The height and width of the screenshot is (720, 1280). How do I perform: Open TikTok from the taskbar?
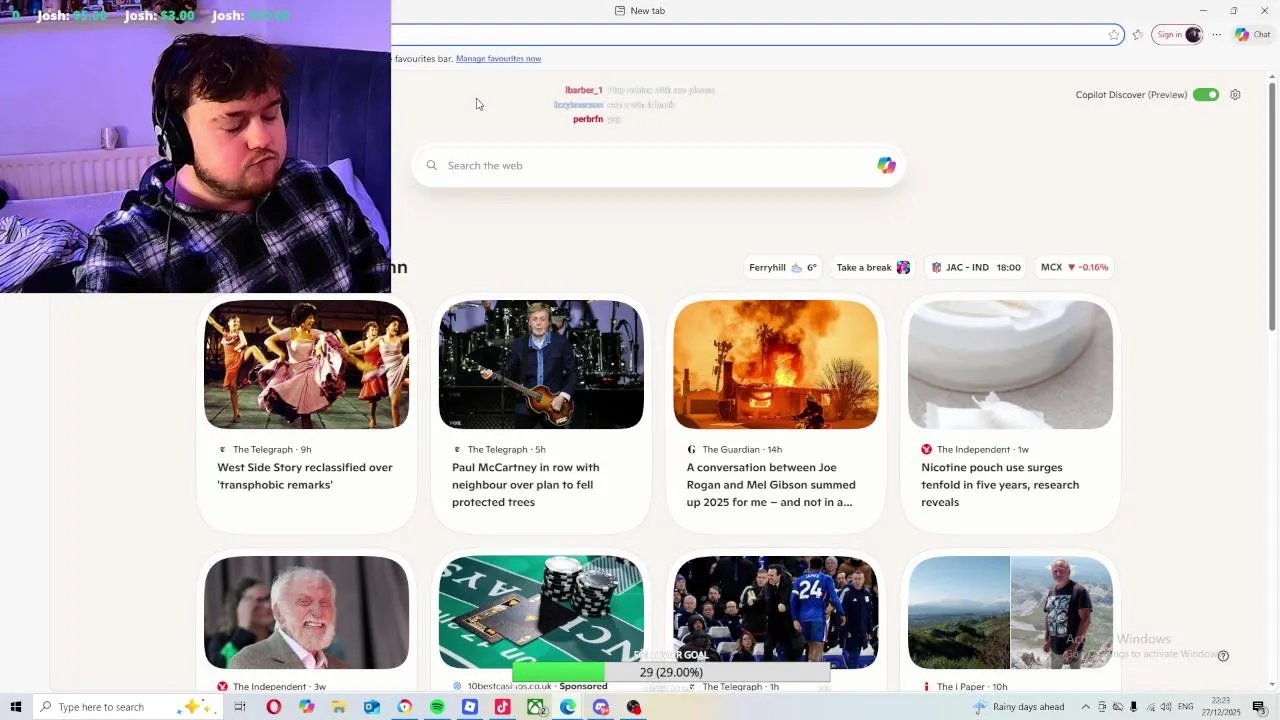click(502, 707)
